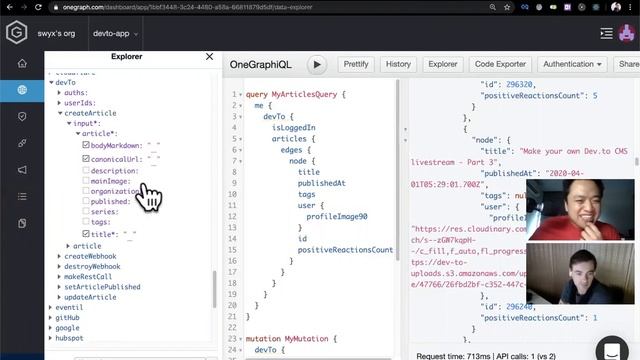This screenshot has height=360, width=640.
Task: Open the docs menu lines icon
Action: pos(607,33)
